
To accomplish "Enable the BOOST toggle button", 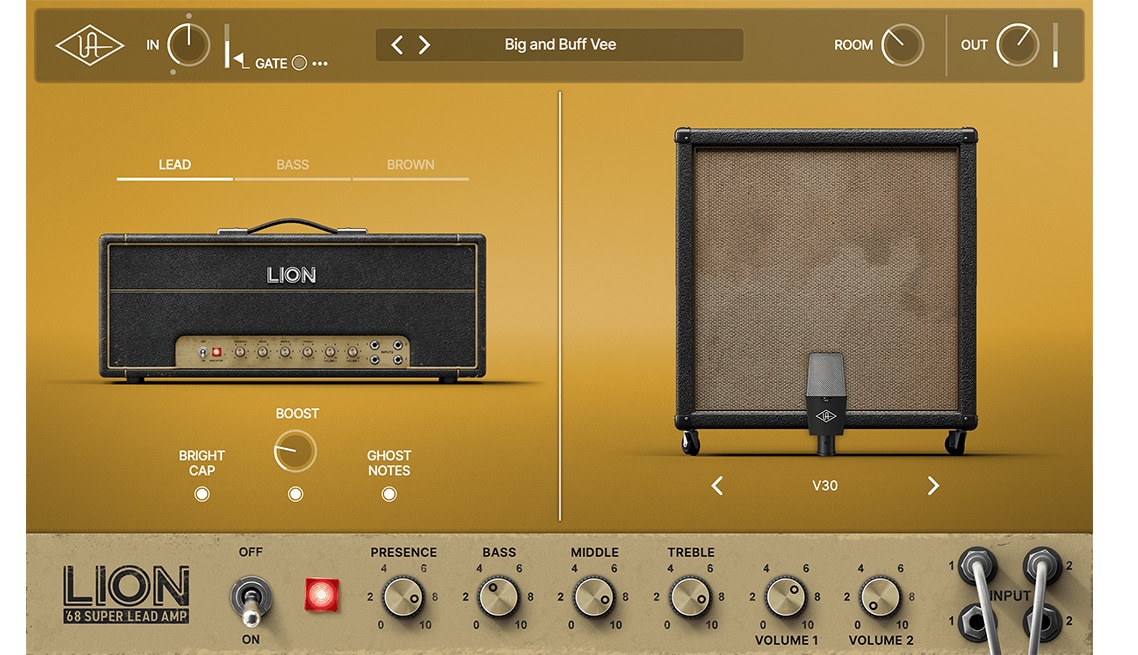I will [x=295, y=494].
